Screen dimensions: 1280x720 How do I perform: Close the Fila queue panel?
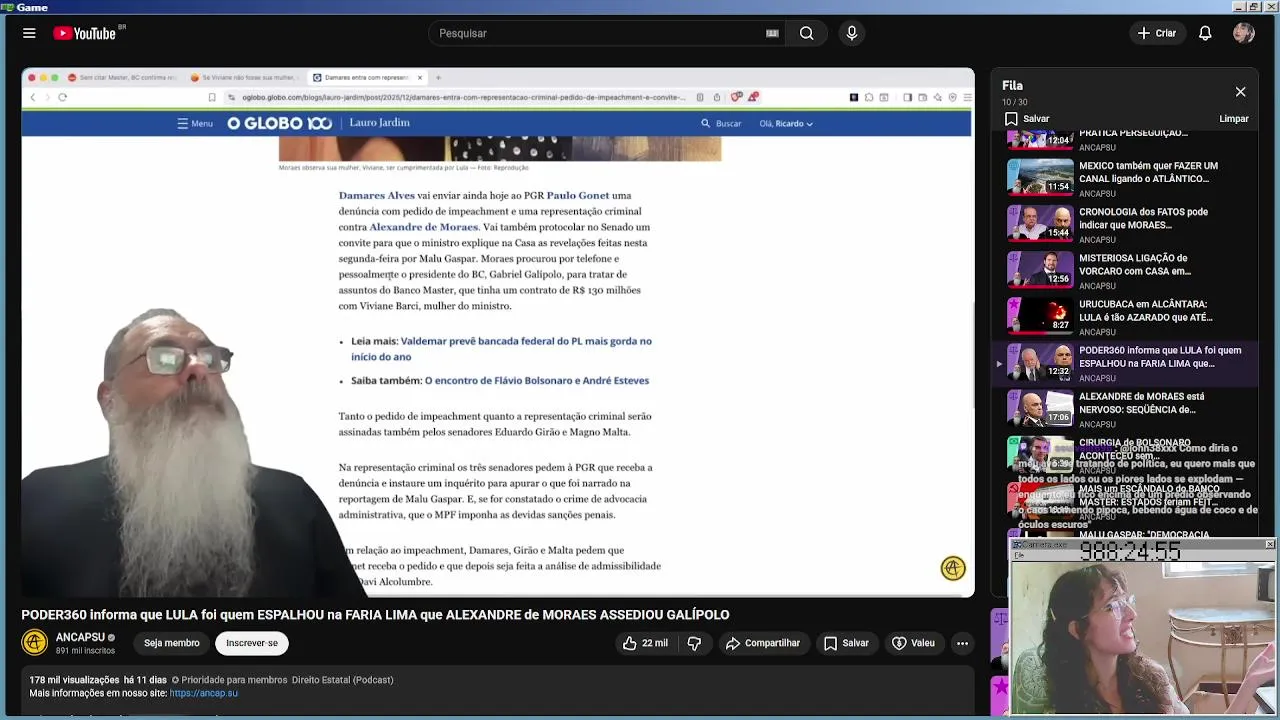[1240, 92]
